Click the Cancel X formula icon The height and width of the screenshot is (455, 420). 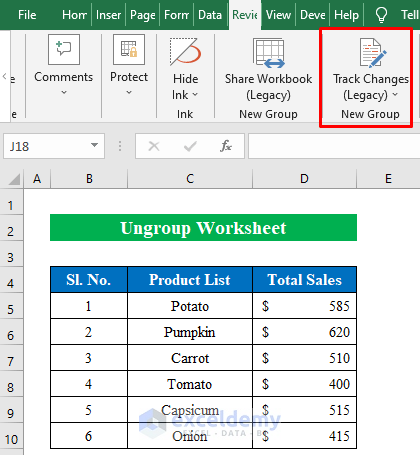point(154,146)
